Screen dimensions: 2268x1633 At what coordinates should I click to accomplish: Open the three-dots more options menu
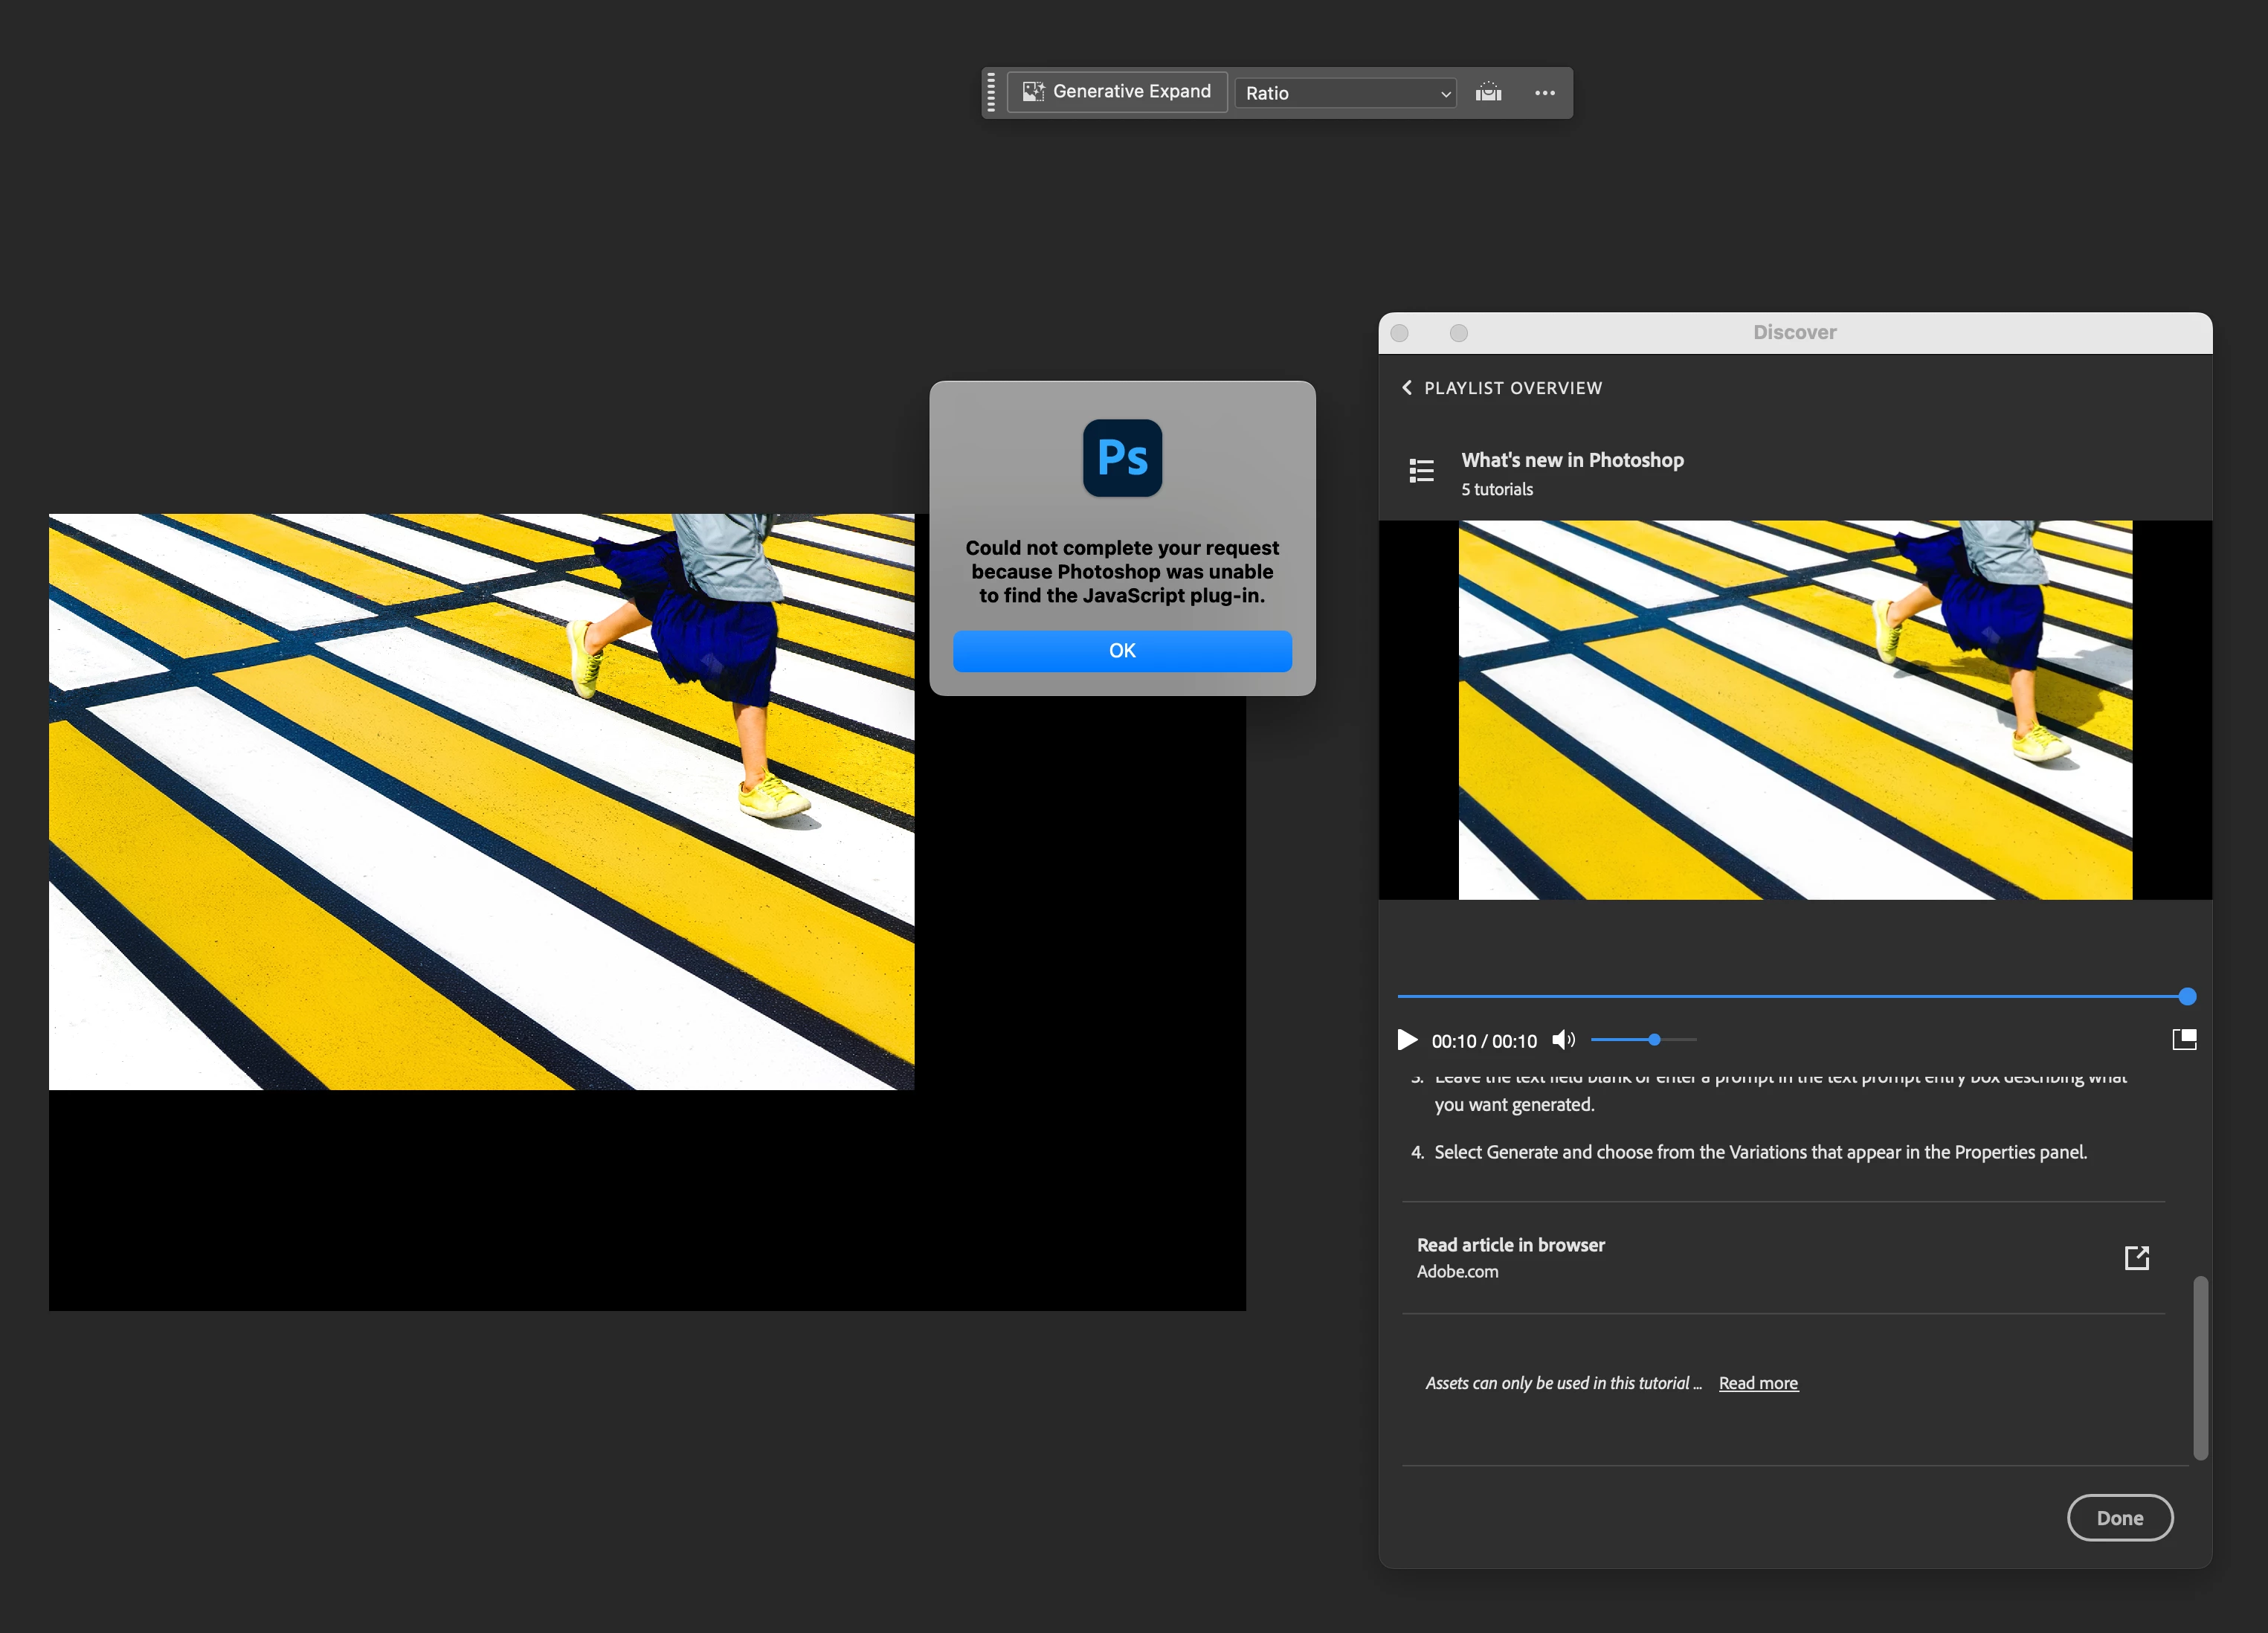[1544, 93]
